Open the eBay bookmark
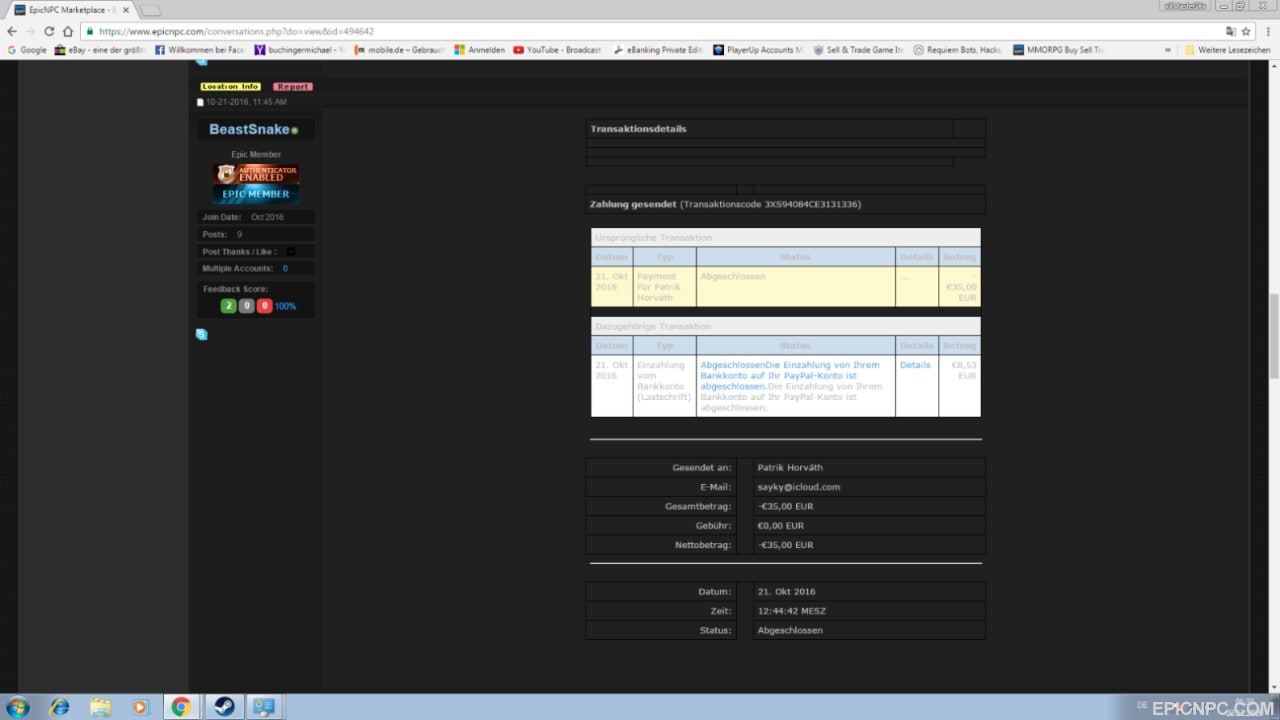Image resolution: width=1280 pixels, height=720 pixels. (x=100, y=49)
